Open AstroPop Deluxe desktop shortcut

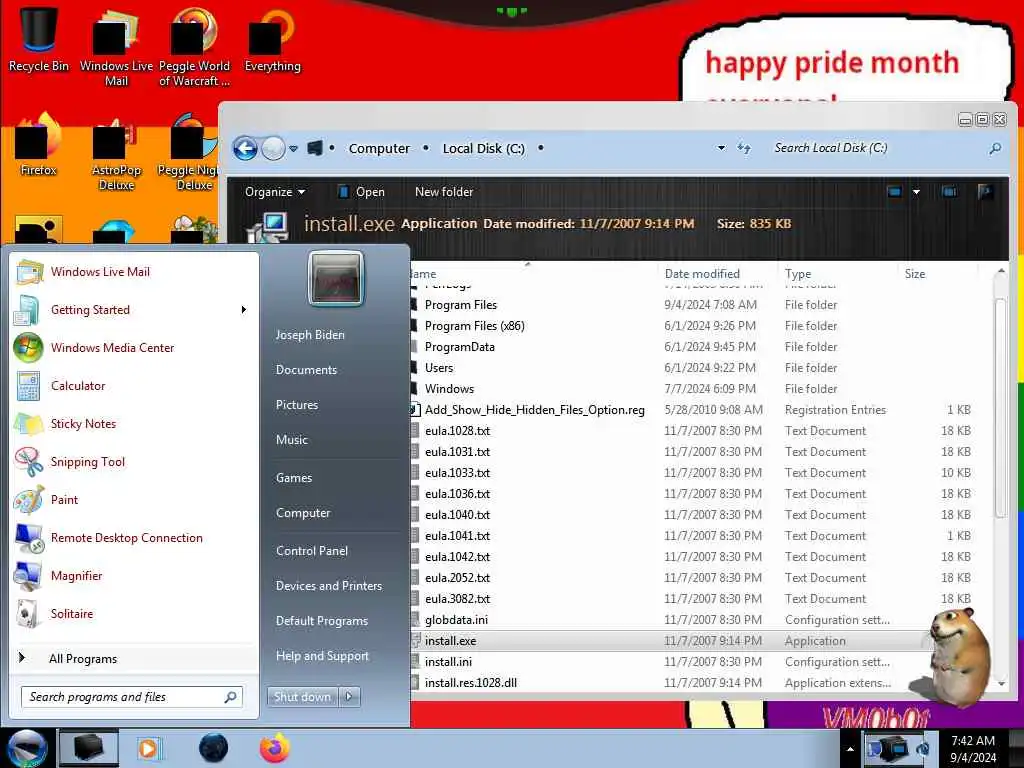[x=116, y=152]
